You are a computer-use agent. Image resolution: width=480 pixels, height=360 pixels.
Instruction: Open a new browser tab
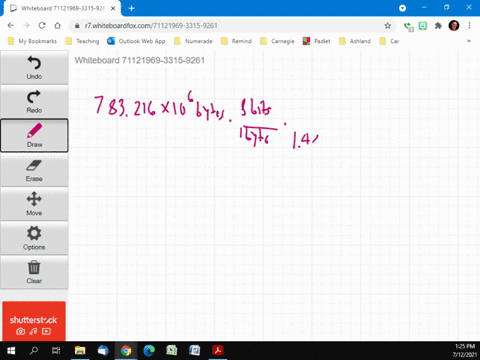(132, 8)
